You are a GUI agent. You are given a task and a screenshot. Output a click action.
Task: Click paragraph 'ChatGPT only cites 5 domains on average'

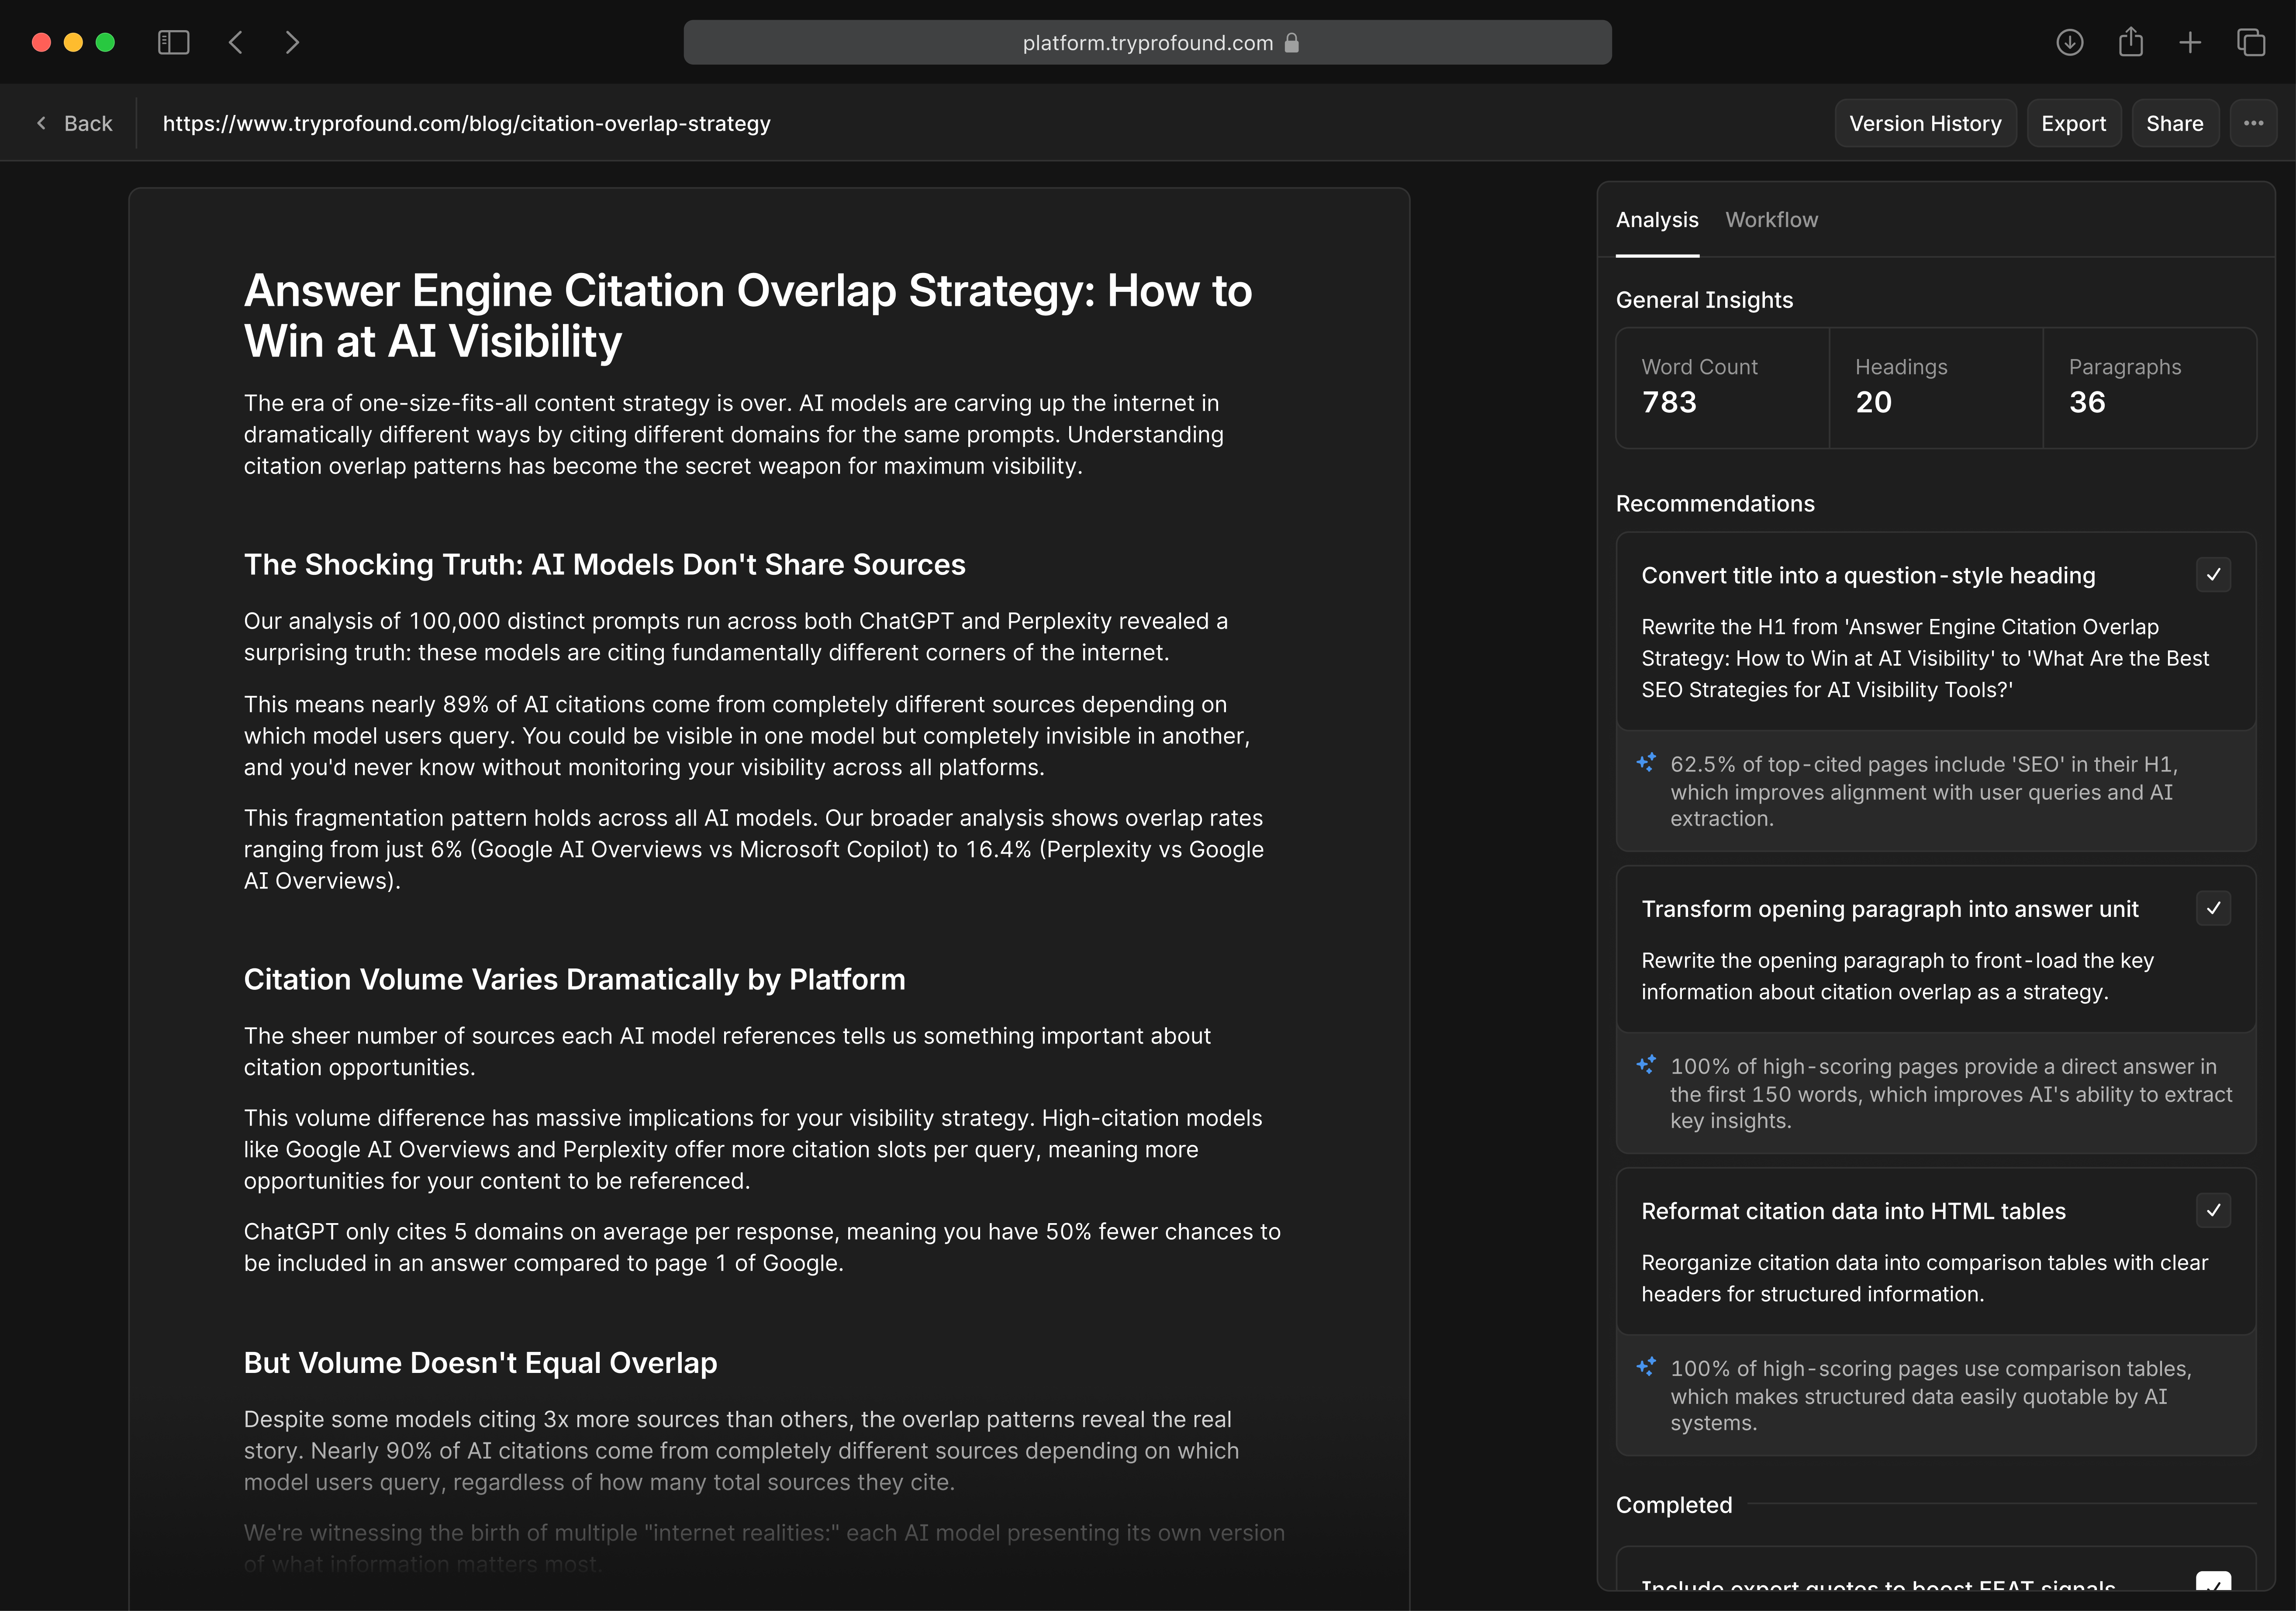(x=762, y=1247)
